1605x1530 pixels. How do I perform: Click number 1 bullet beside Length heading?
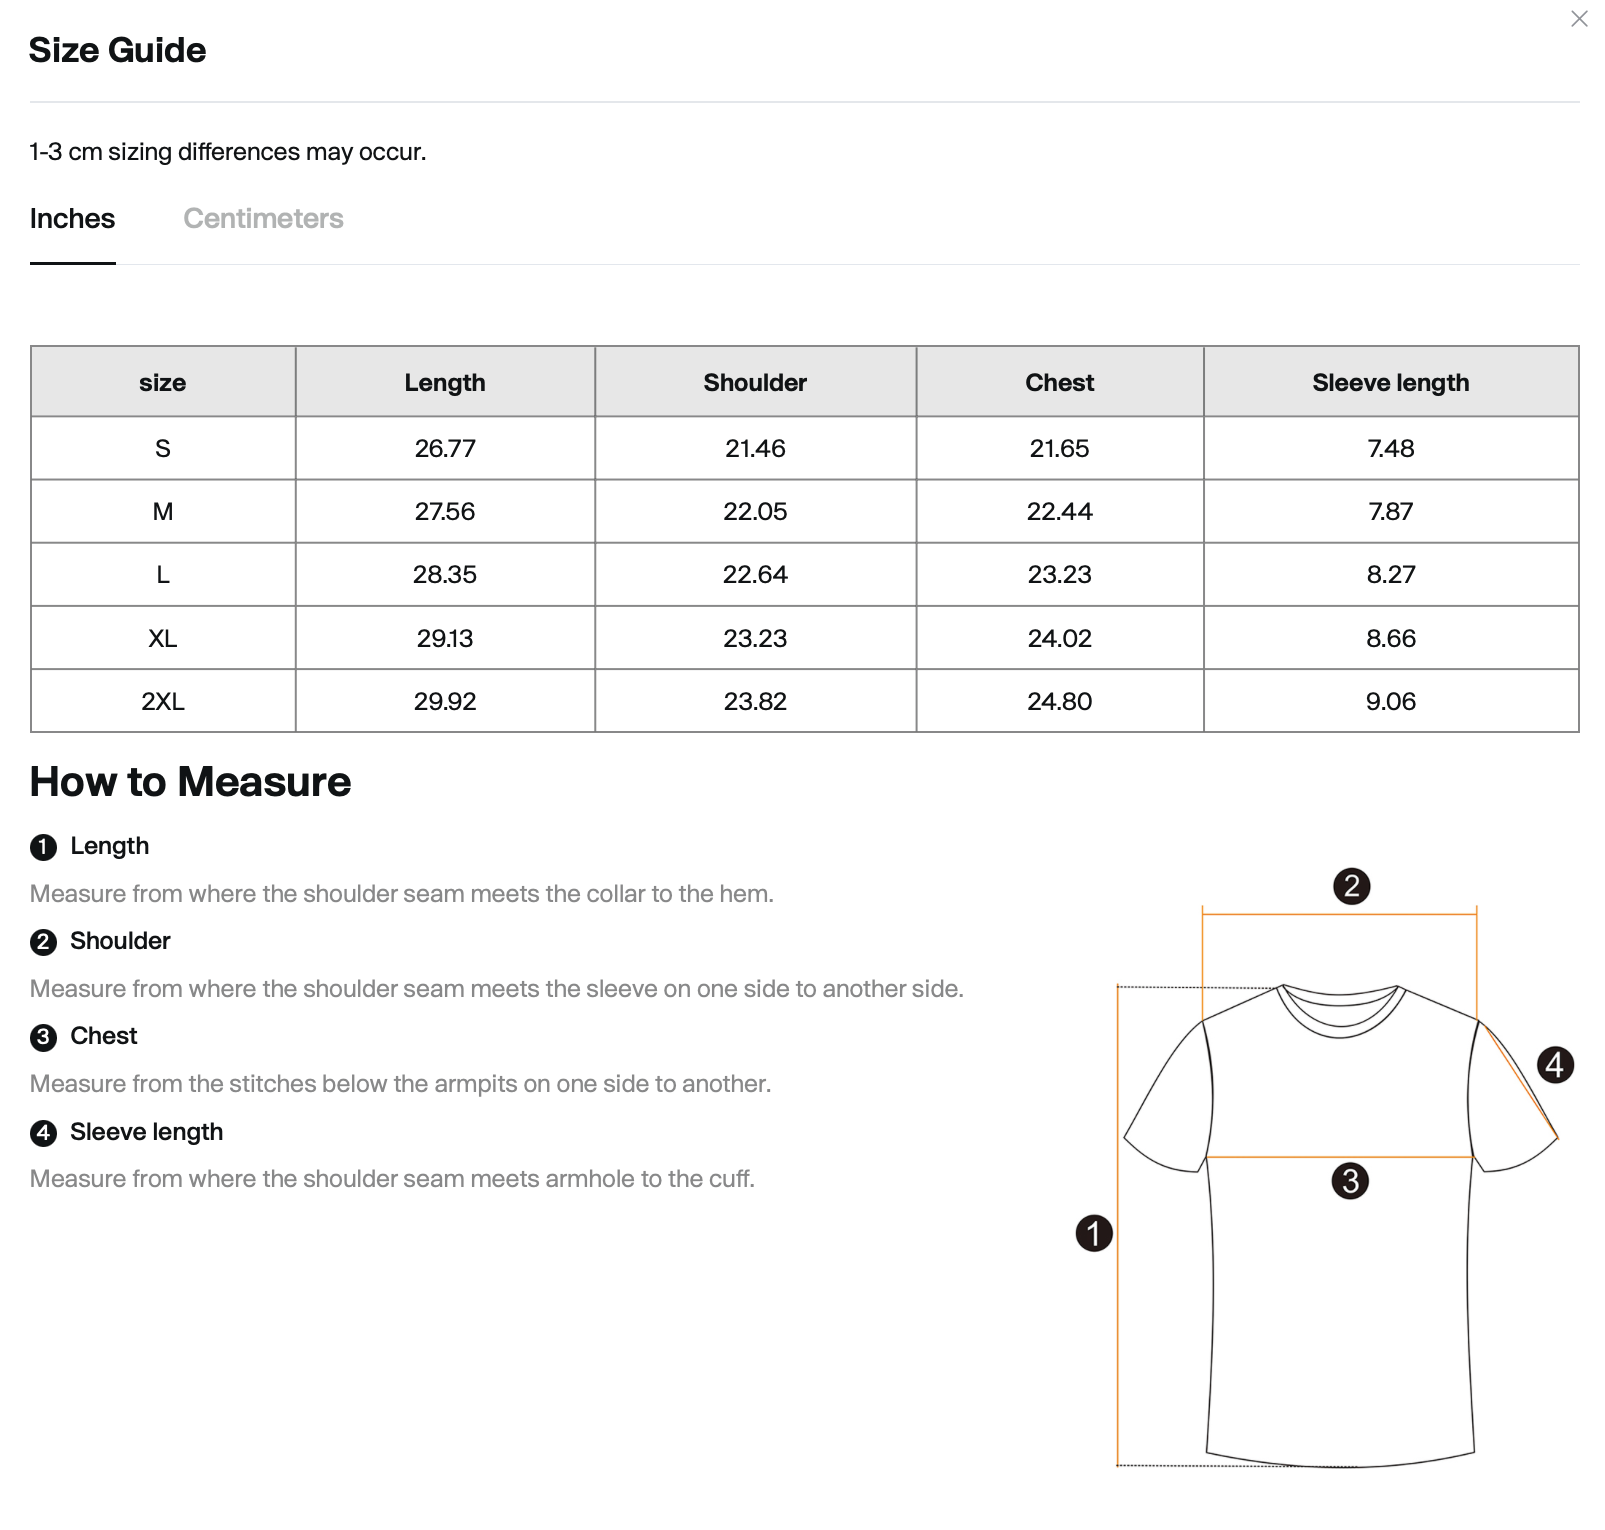click(x=43, y=848)
